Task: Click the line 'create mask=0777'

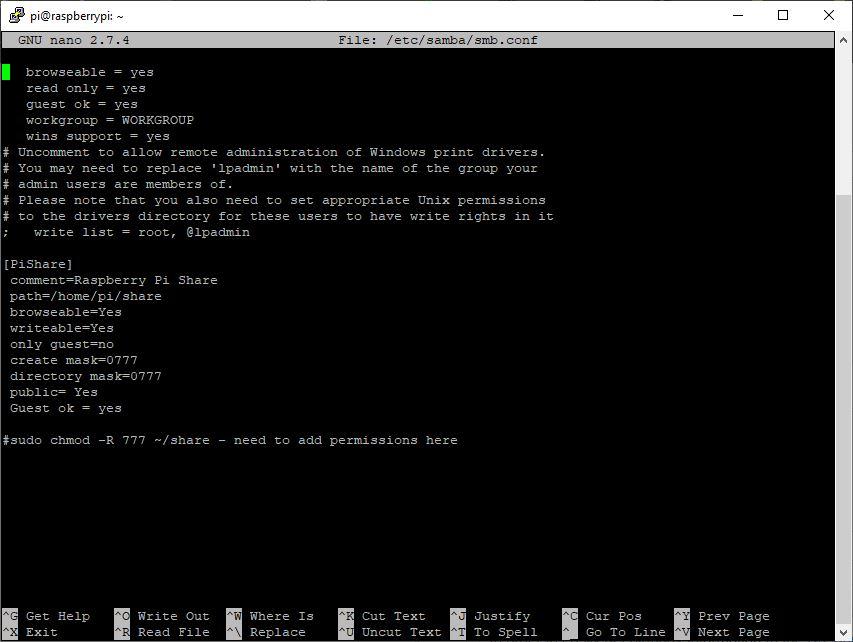Action: [x=74, y=360]
